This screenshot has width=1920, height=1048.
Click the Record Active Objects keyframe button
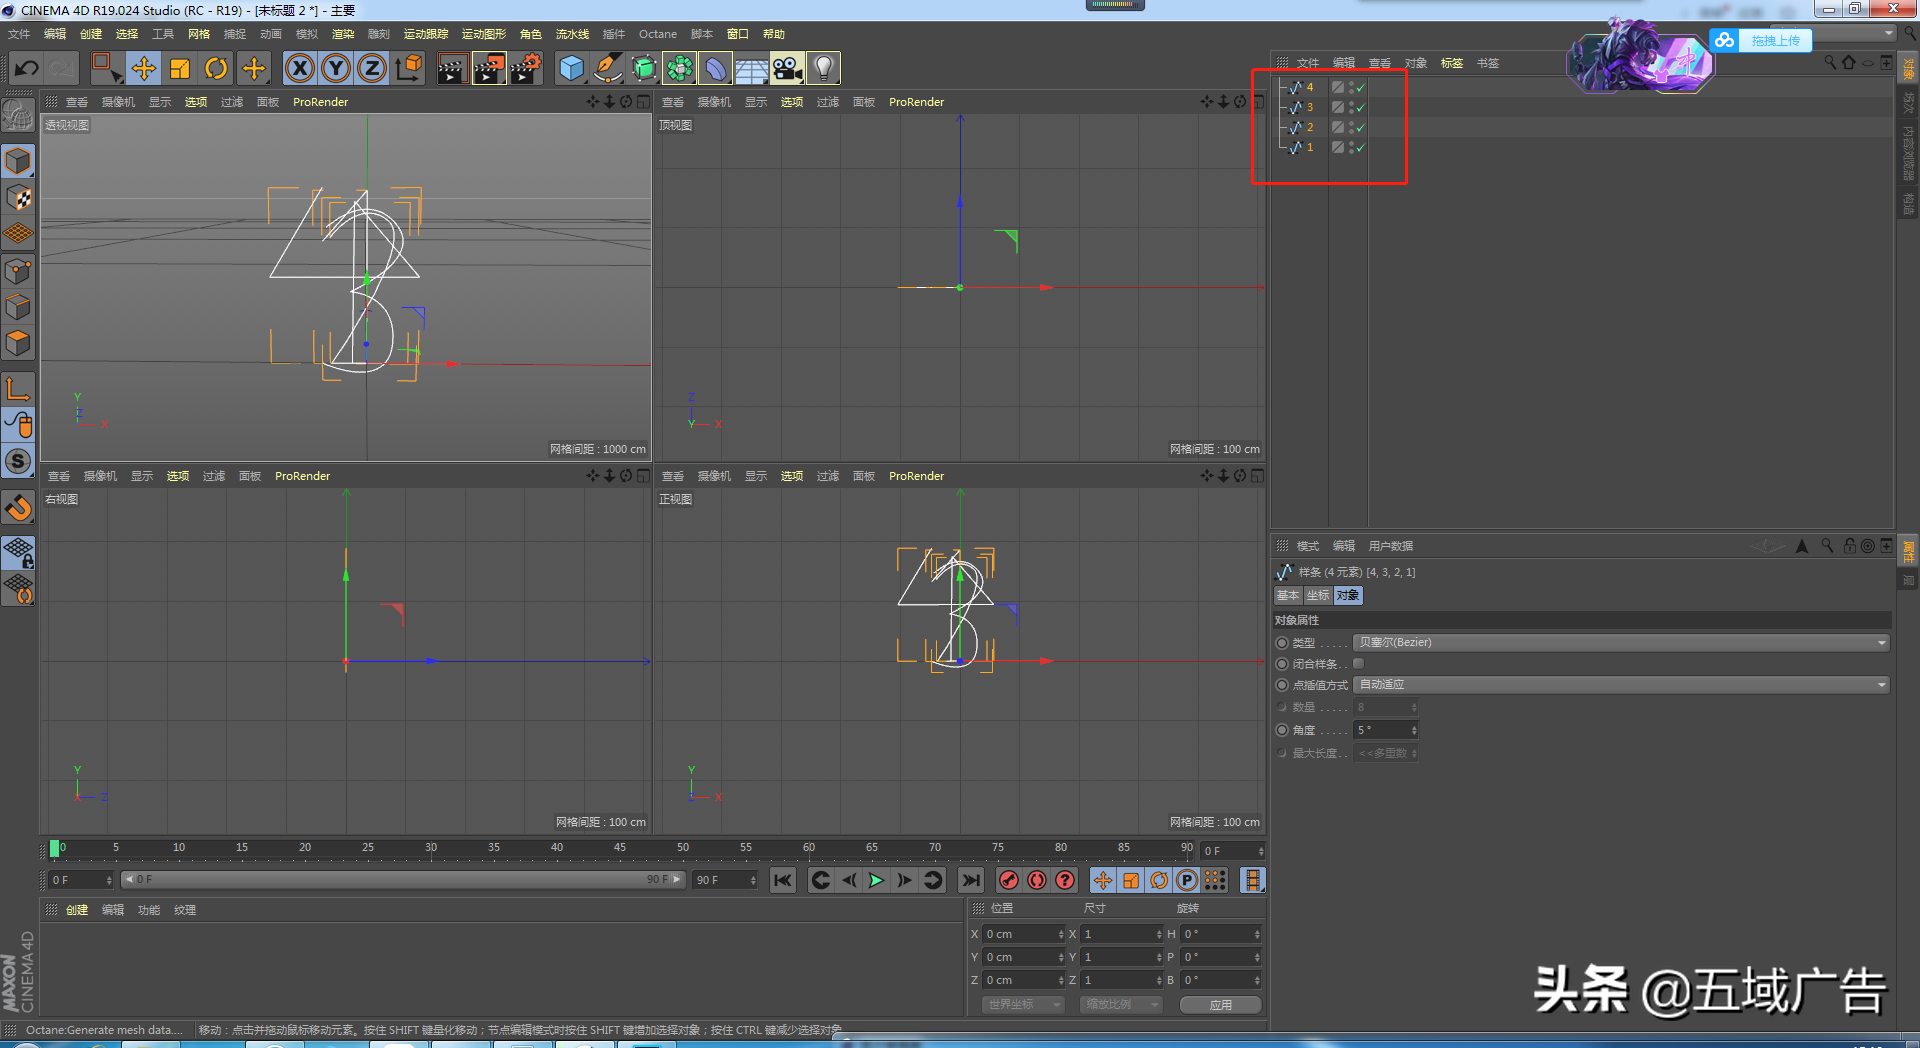point(1009,880)
